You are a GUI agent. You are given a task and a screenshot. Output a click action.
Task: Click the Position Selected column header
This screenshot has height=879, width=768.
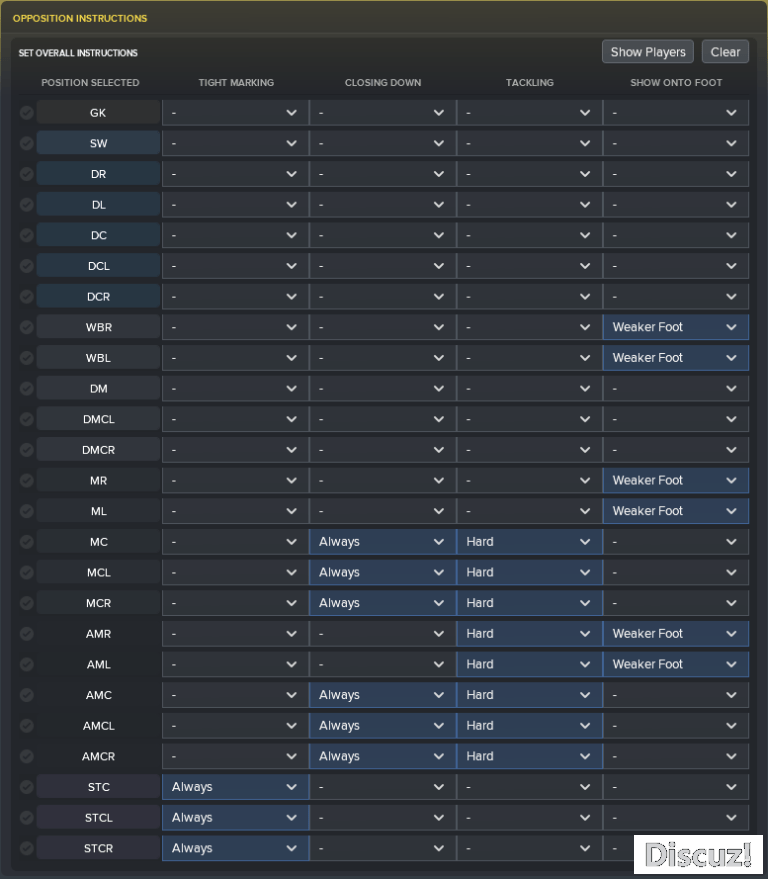click(x=90, y=82)
